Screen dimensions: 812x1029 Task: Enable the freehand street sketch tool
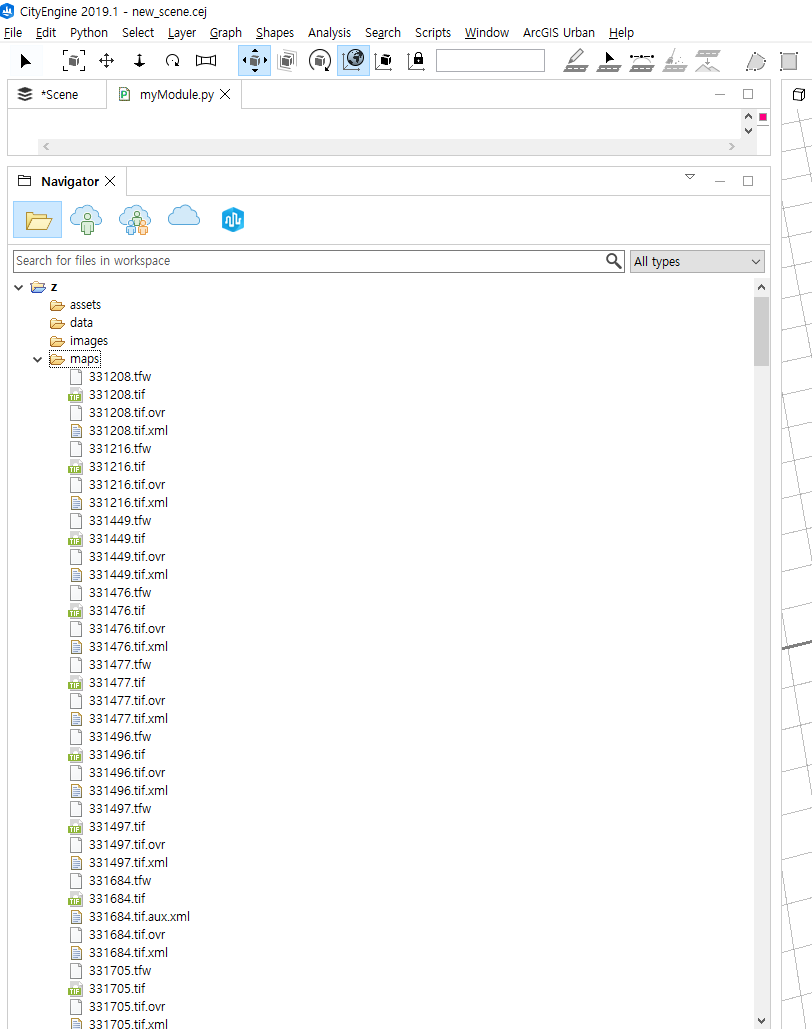click(576, 60)
